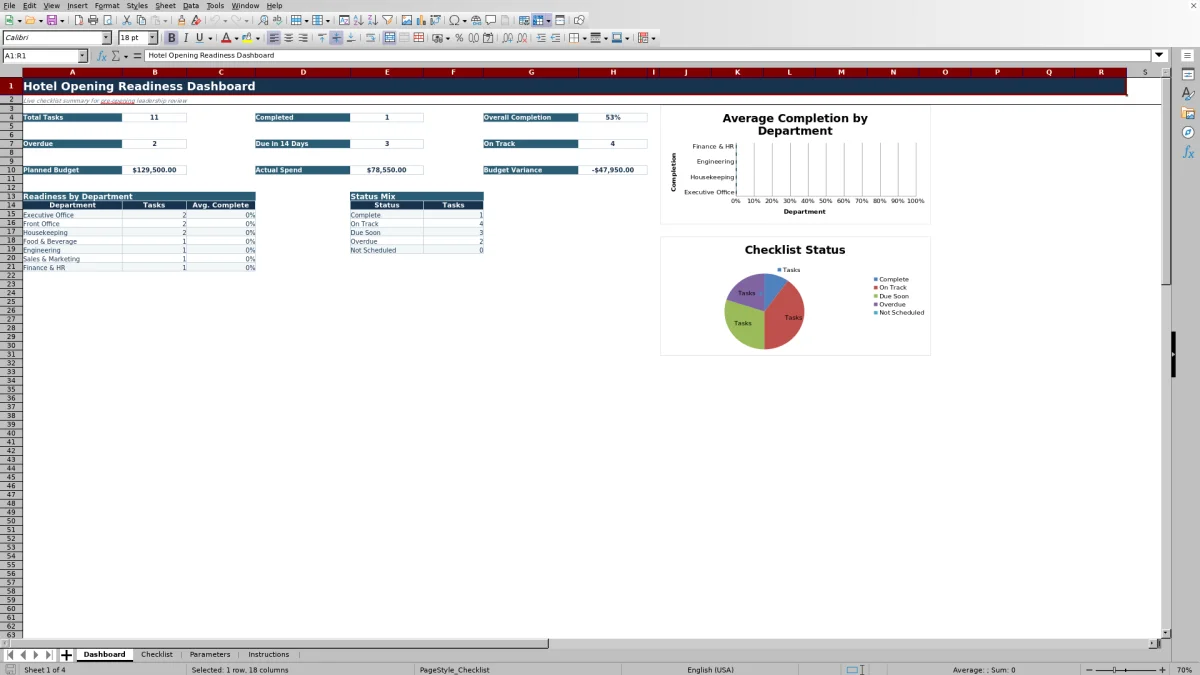Image resolution: width=1200 pixels, height=675 pixels.
Task: Toggle Align Left
Action: point(273,38)
